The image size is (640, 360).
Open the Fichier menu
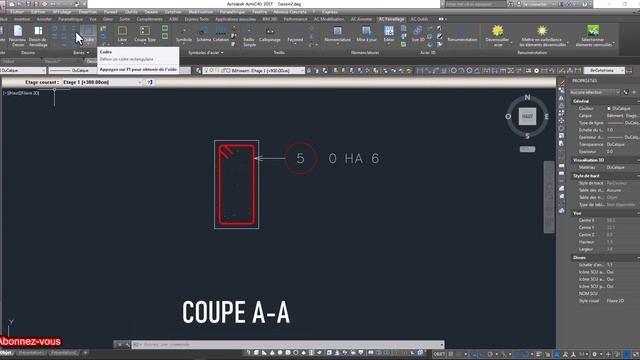[17, 12]
